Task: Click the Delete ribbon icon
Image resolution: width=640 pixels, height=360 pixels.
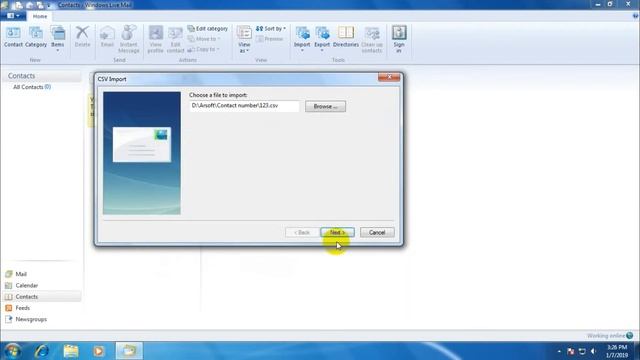Action: click(x=82, y=37)
